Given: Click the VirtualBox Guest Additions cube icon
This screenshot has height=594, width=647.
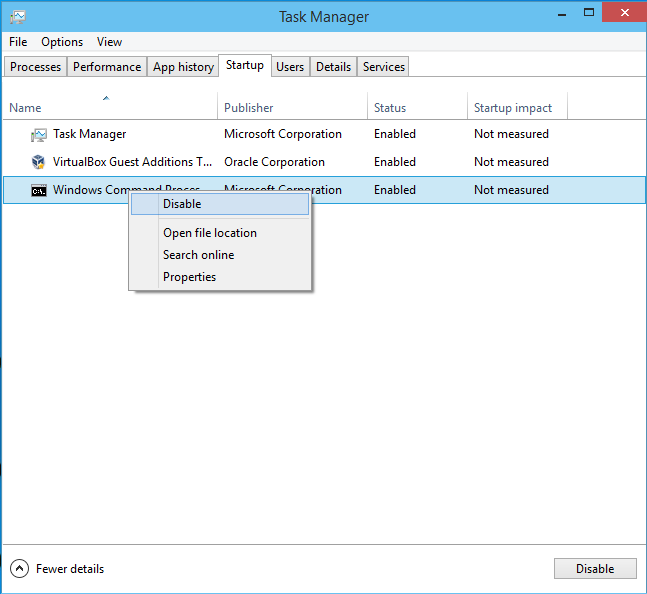Looking at the screenshot, I should click(38, 162).
